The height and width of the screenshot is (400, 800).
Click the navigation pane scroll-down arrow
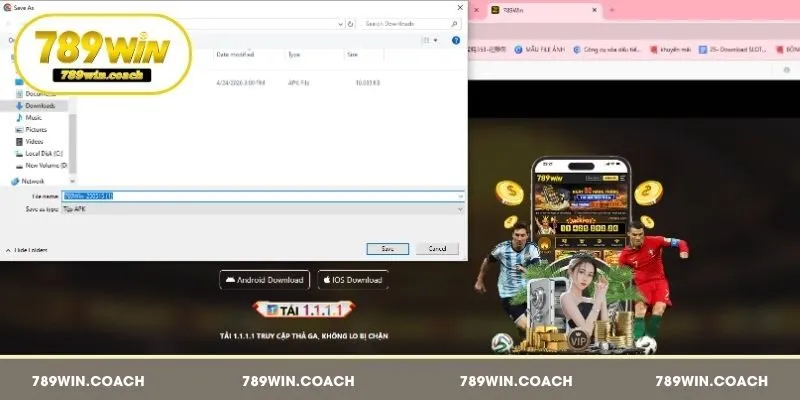[72, 181]
